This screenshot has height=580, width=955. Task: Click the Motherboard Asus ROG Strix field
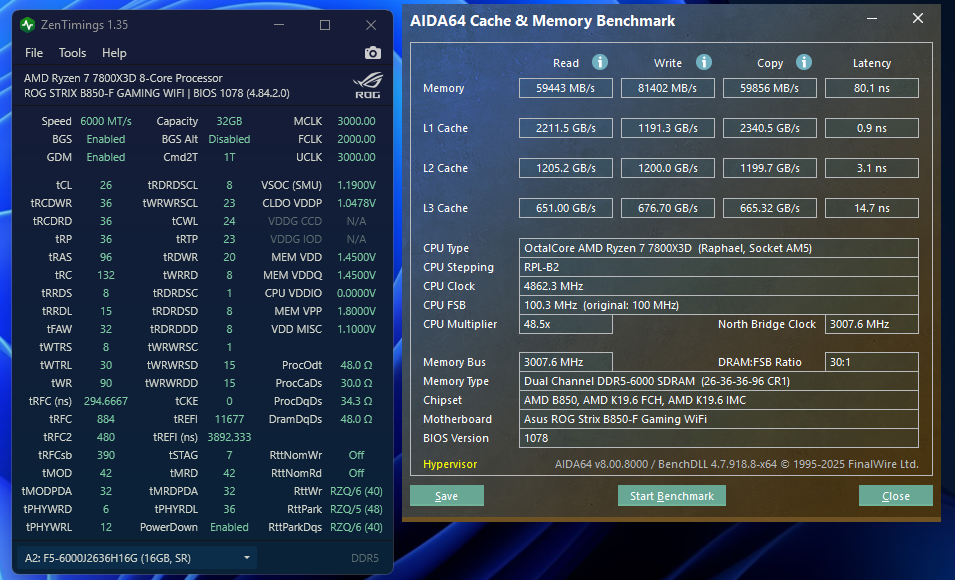(719, 419)
